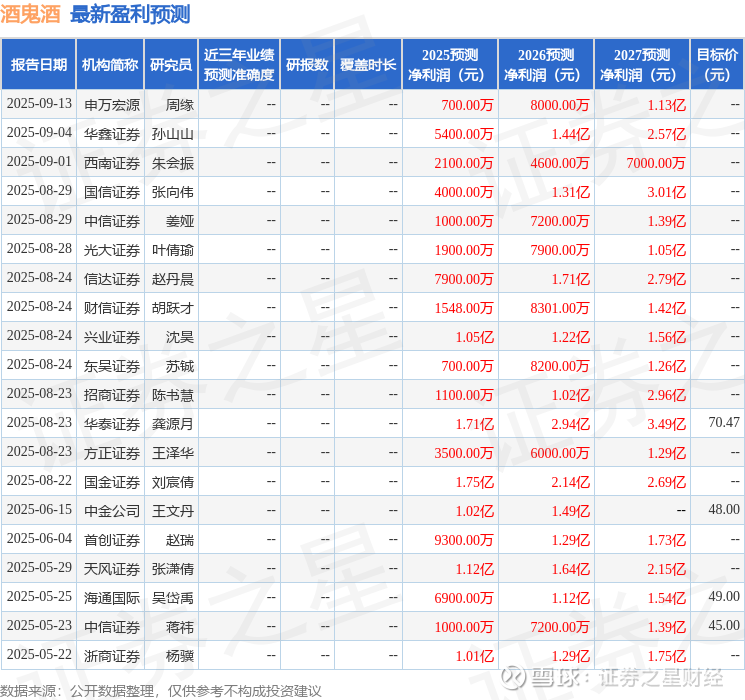Image resolution: width=745 pixels, height=700 pixels.
Task: Select institution 中金公司
Action: (x=112, y=511)
